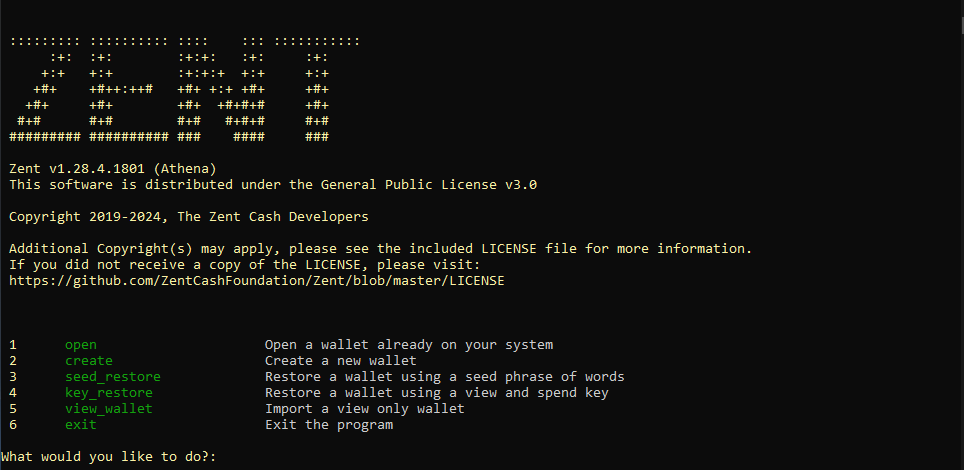Click the General Public License v3.0 line
Image resolution: width=964 pixels, height=470 pixels.
[273, 185]
